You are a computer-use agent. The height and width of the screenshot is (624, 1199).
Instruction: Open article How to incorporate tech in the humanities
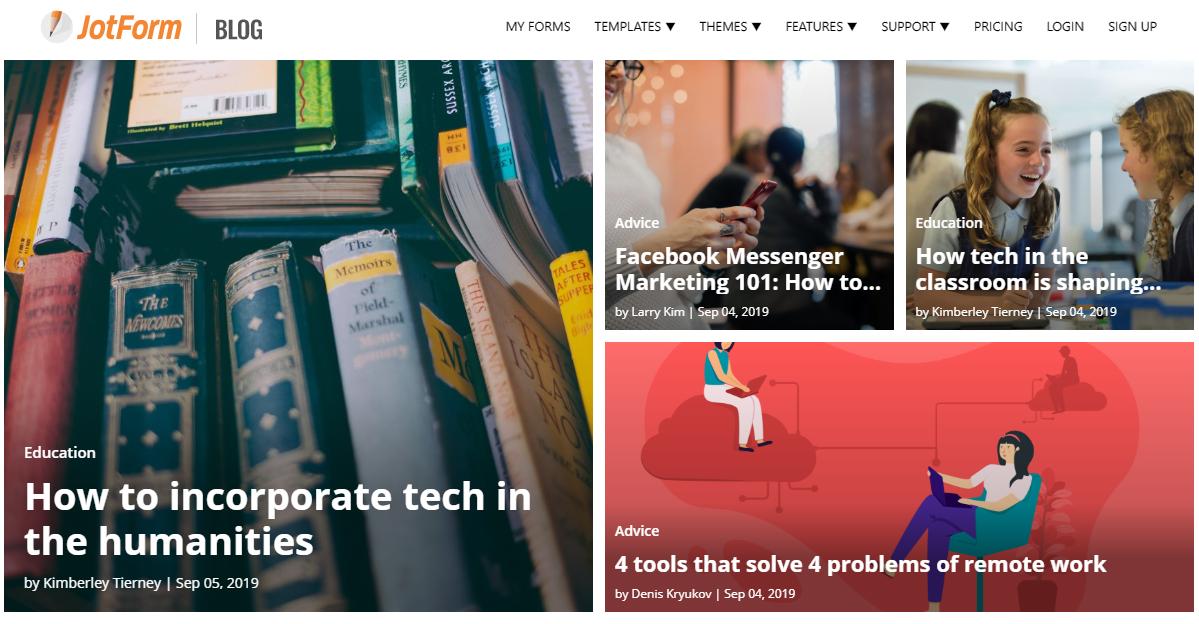pyautogui.click(x=278, y=518)
